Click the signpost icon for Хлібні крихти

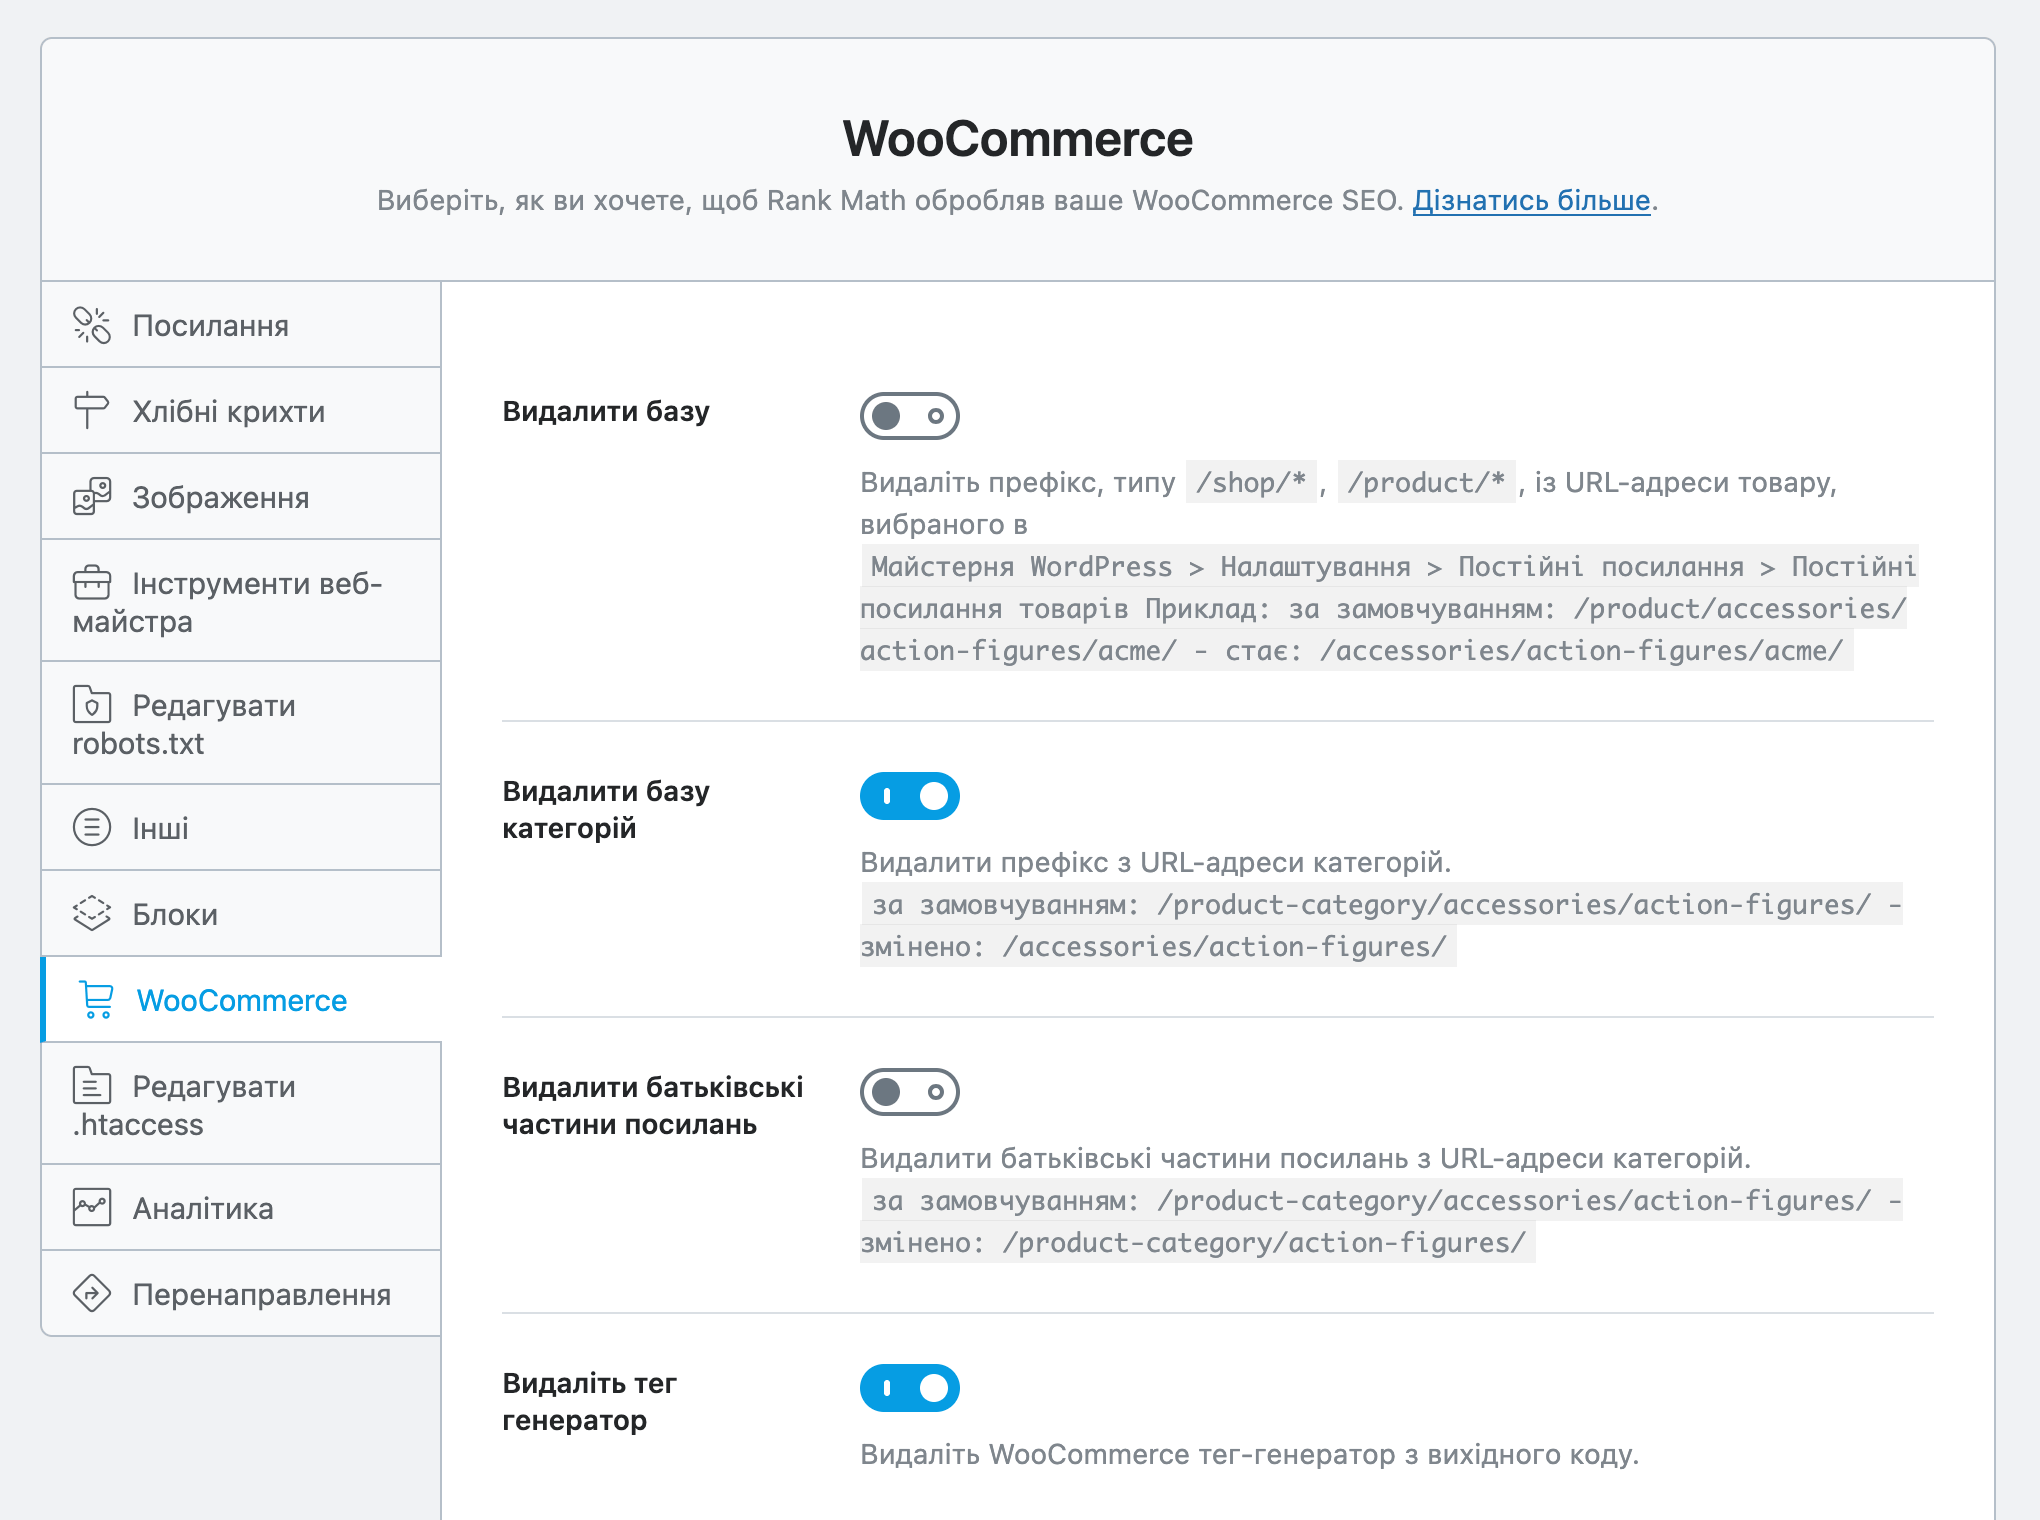click(92, 411)
